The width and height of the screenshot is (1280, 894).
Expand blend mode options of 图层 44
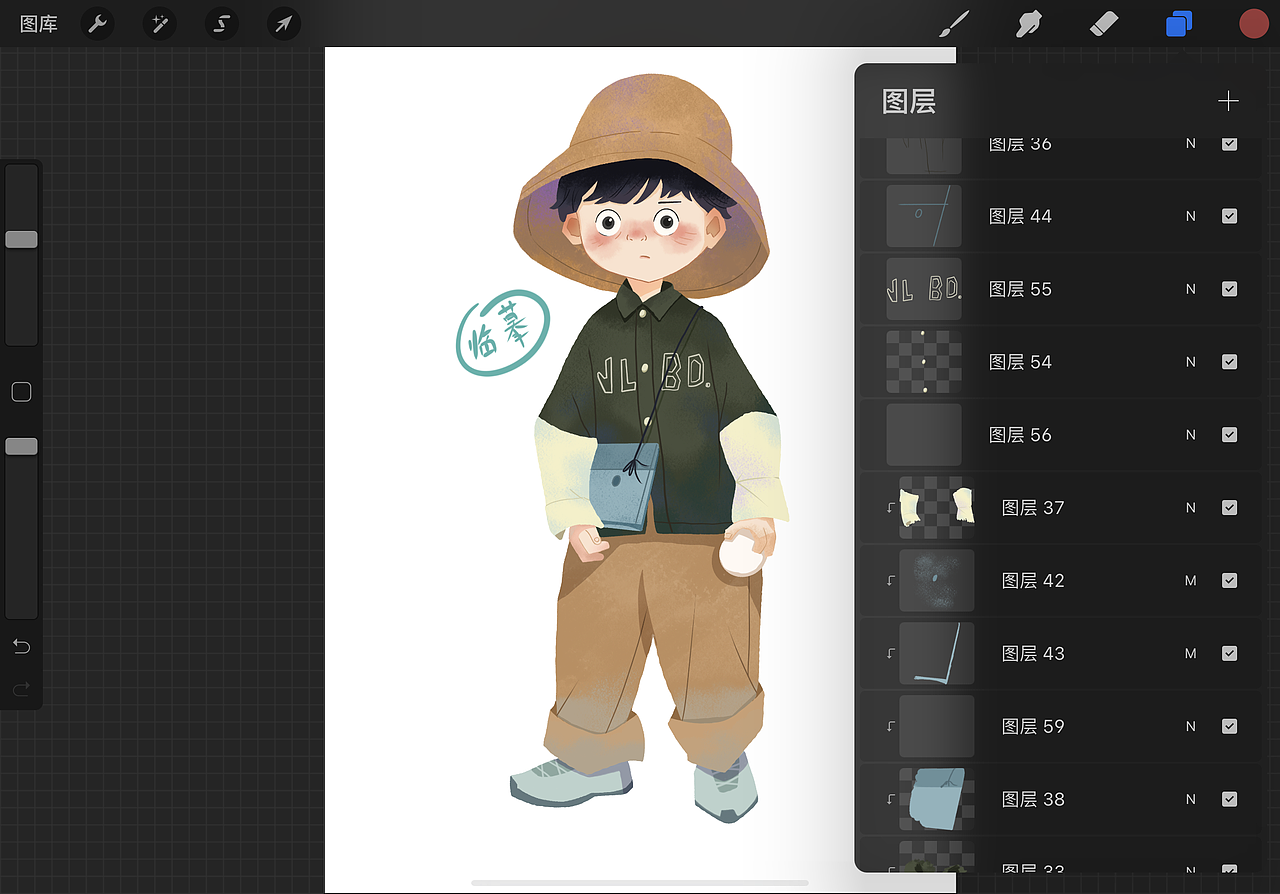tap(1190, 216)
